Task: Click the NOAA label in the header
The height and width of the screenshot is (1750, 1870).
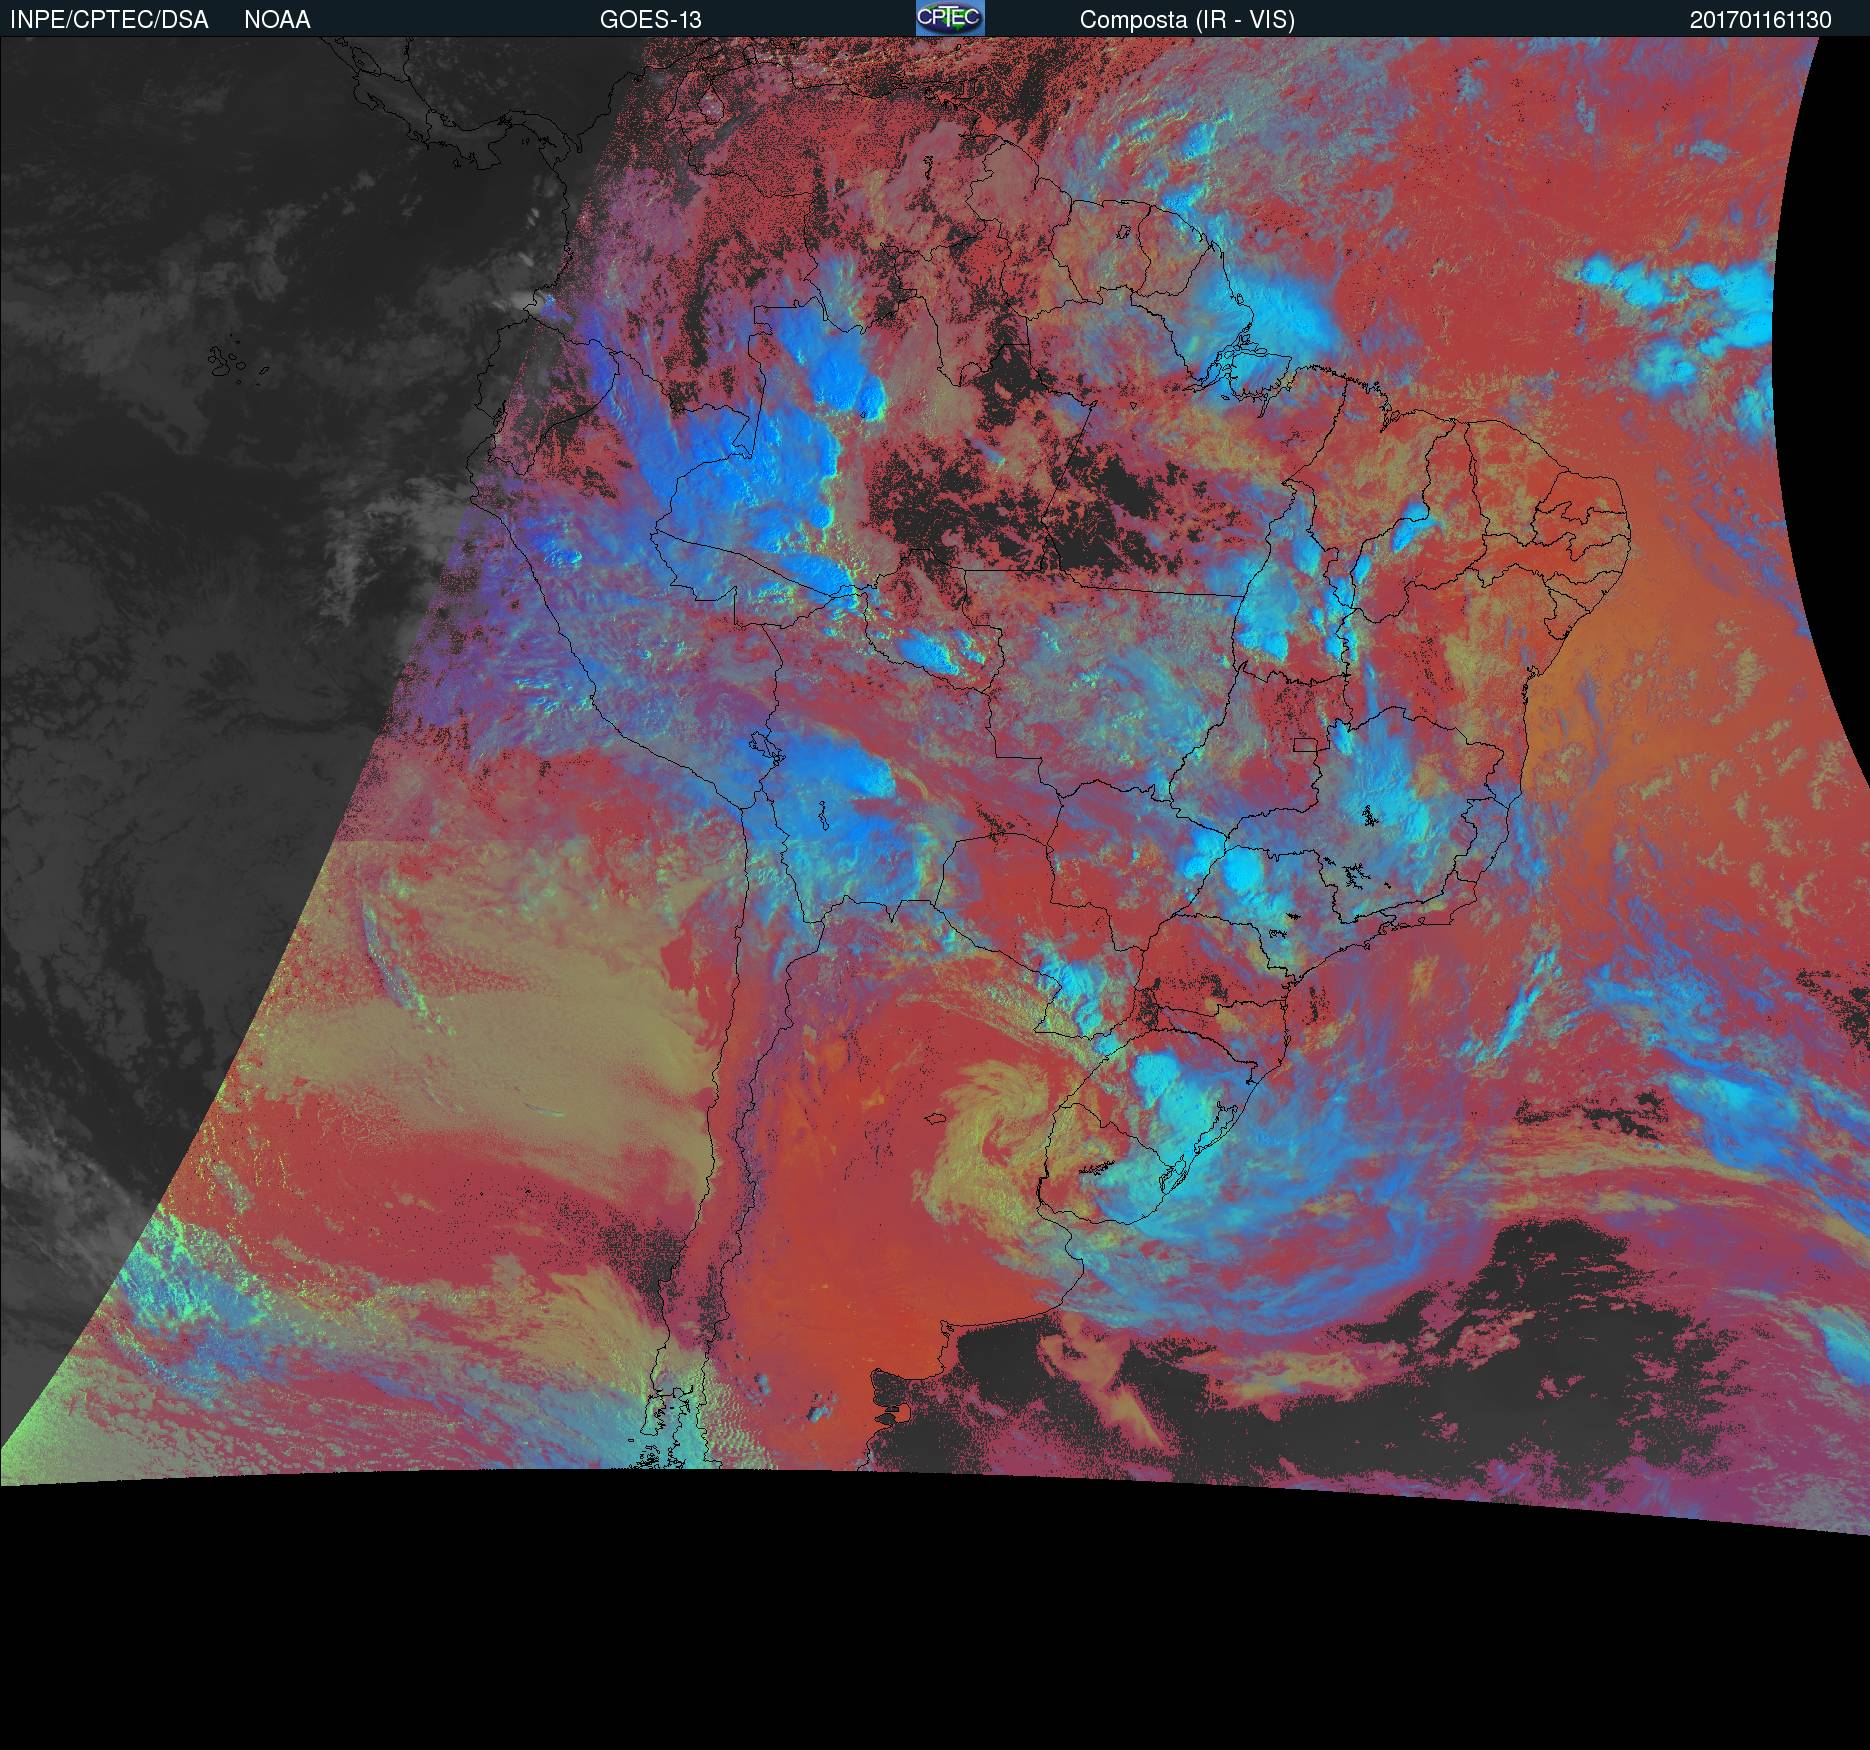Action: (277, 20)
